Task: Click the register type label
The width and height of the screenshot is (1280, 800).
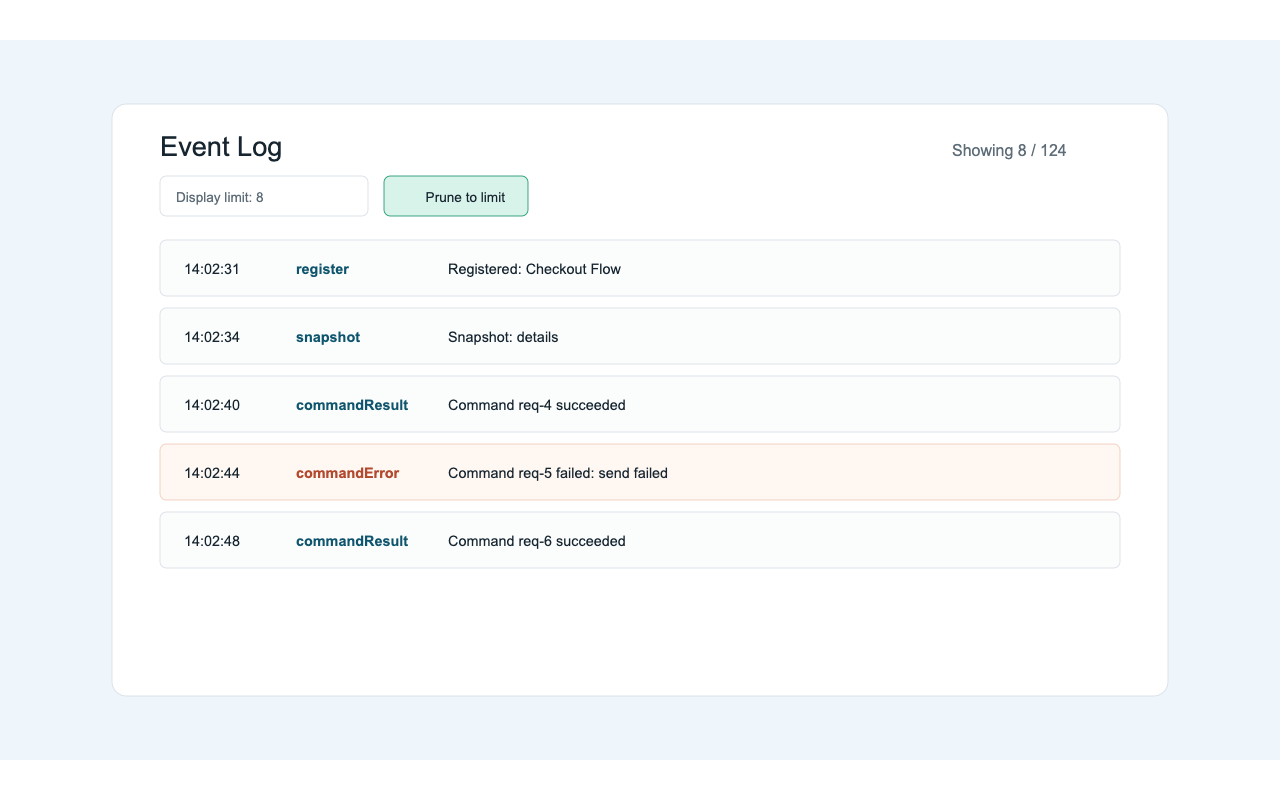Action: tap(322, 268)
